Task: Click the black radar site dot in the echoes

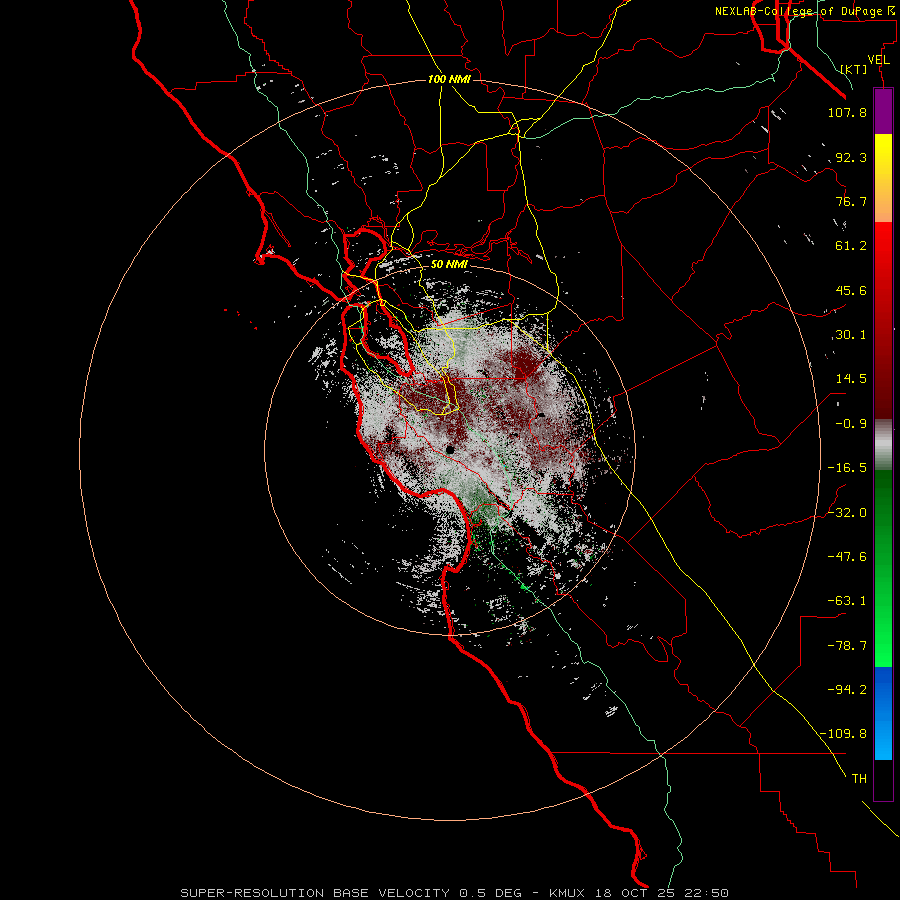Action: point(449,449)
